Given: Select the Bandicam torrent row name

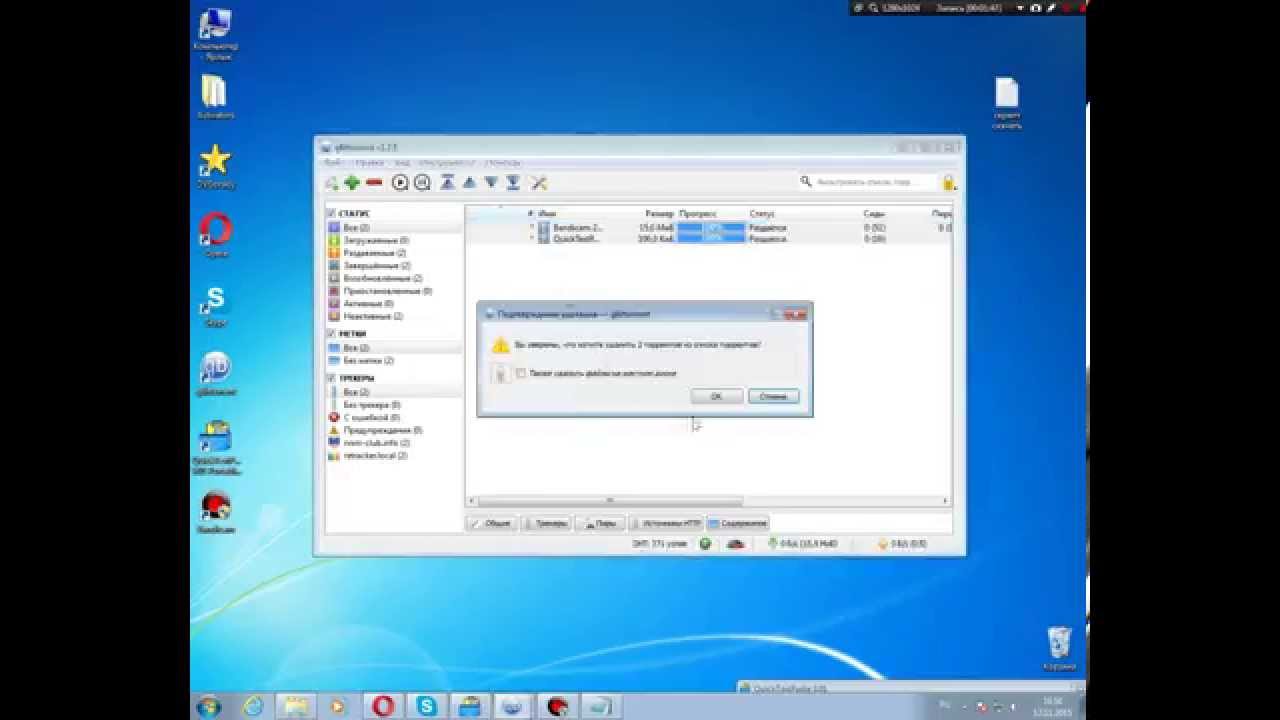Looking at the screenshot, I should pos(577,228).
